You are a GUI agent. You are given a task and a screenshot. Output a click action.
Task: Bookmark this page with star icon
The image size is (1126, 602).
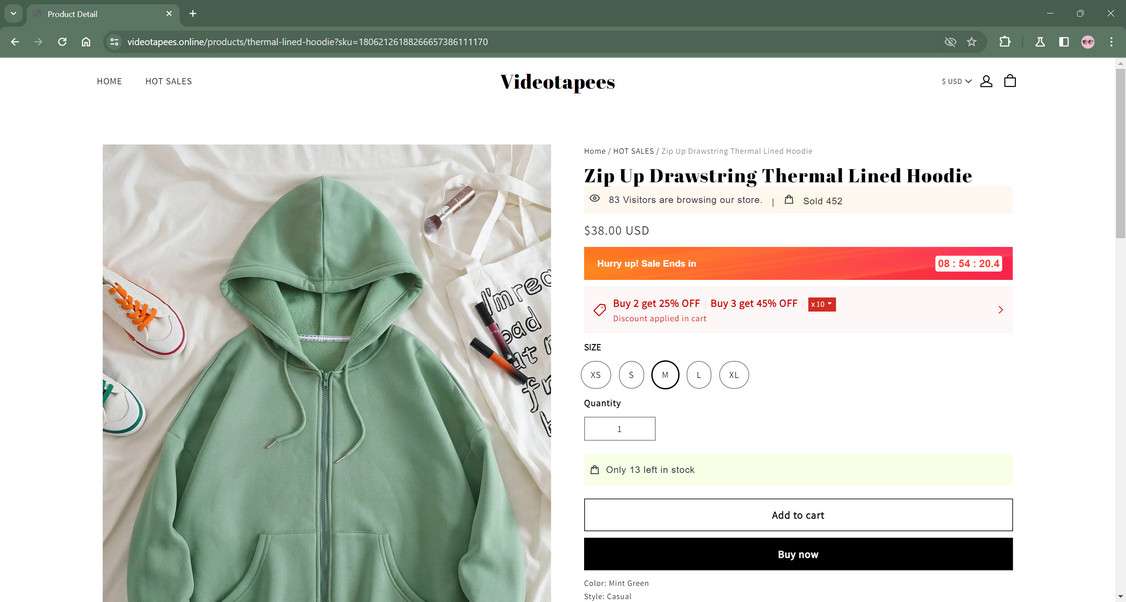coord(972,42)
